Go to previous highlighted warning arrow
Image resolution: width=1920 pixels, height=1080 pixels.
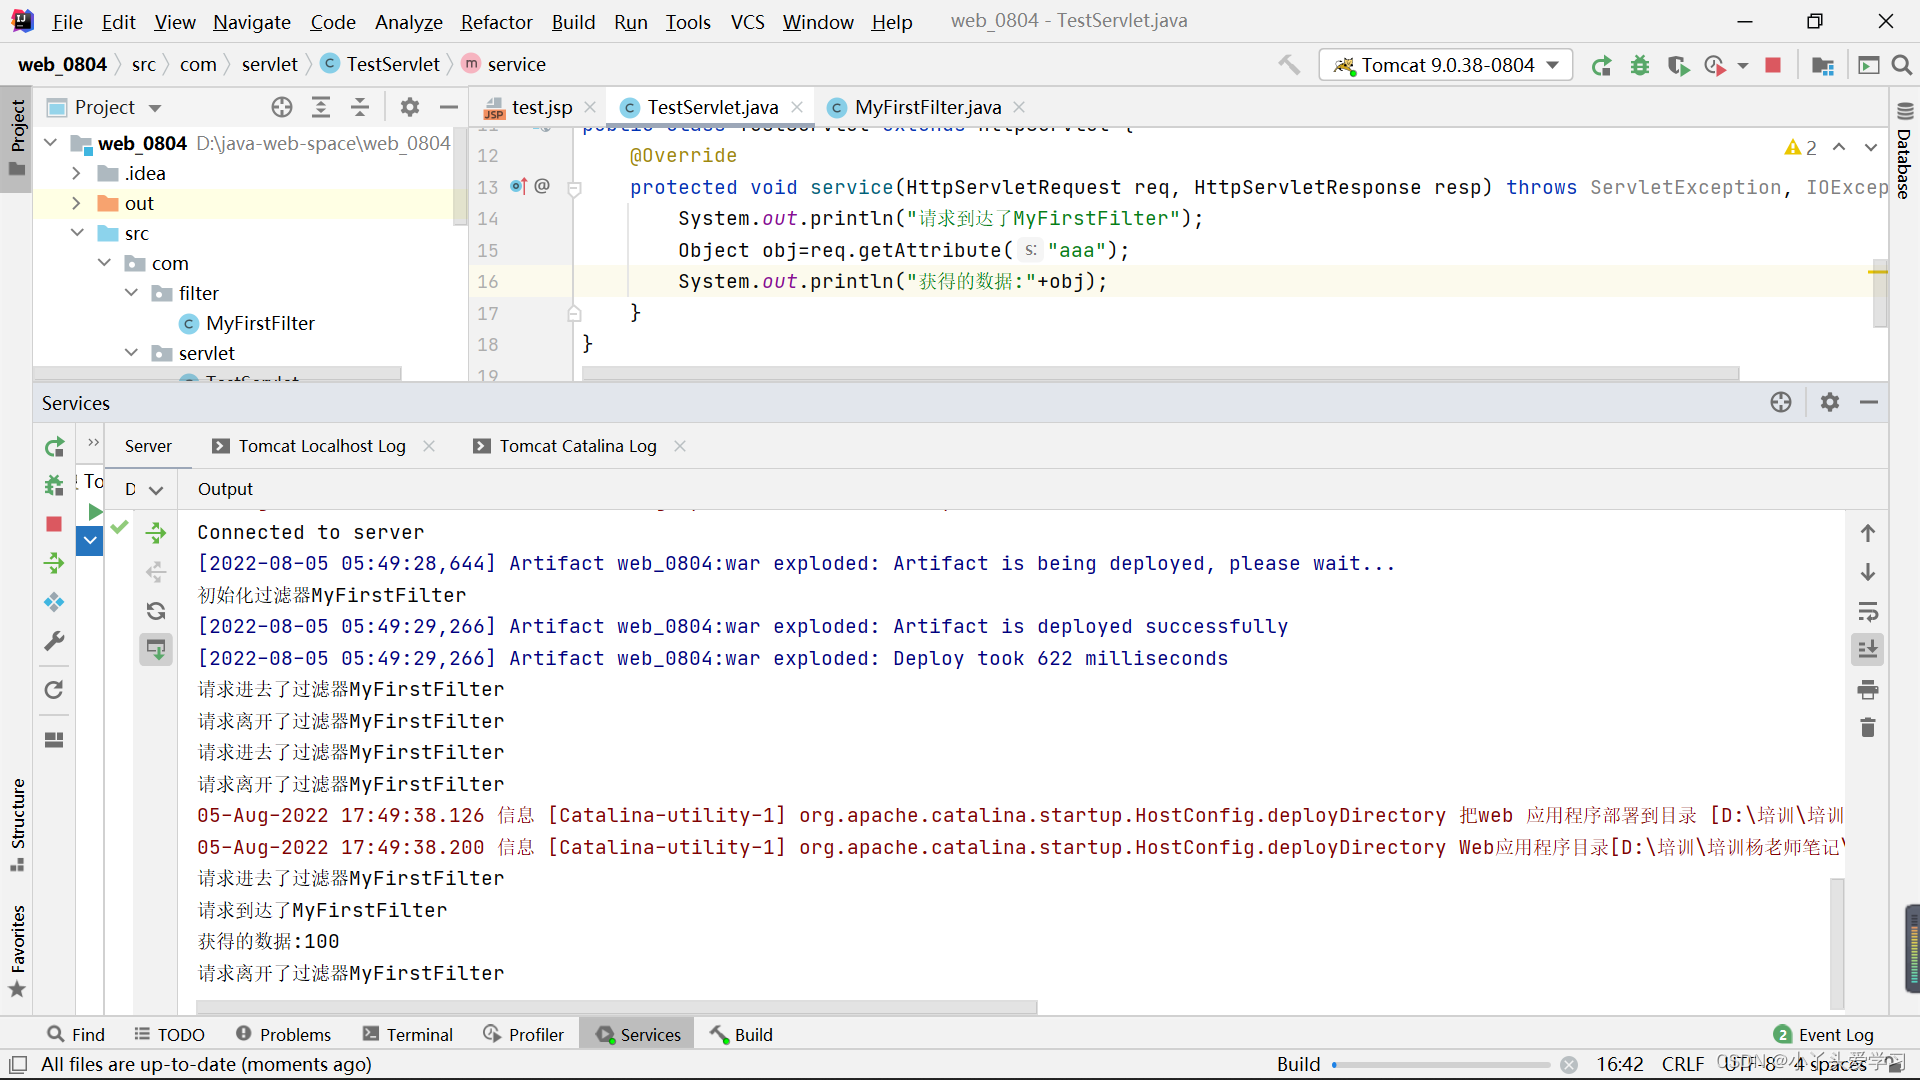(x=1839, y=148)
